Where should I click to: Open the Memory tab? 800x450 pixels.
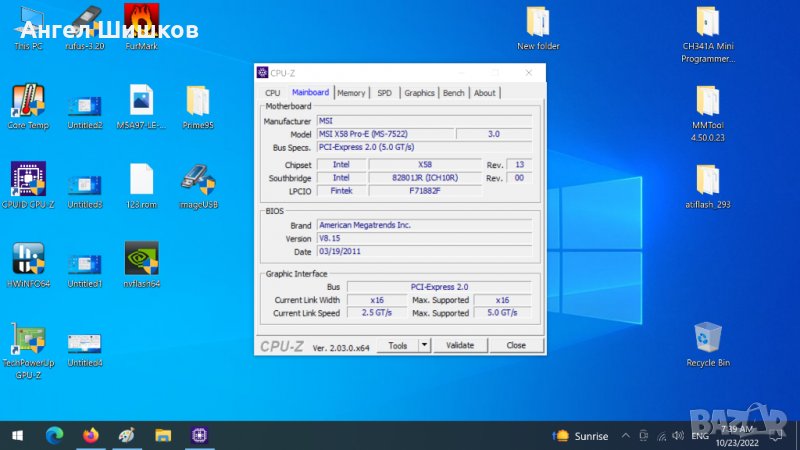coord(351,93)
